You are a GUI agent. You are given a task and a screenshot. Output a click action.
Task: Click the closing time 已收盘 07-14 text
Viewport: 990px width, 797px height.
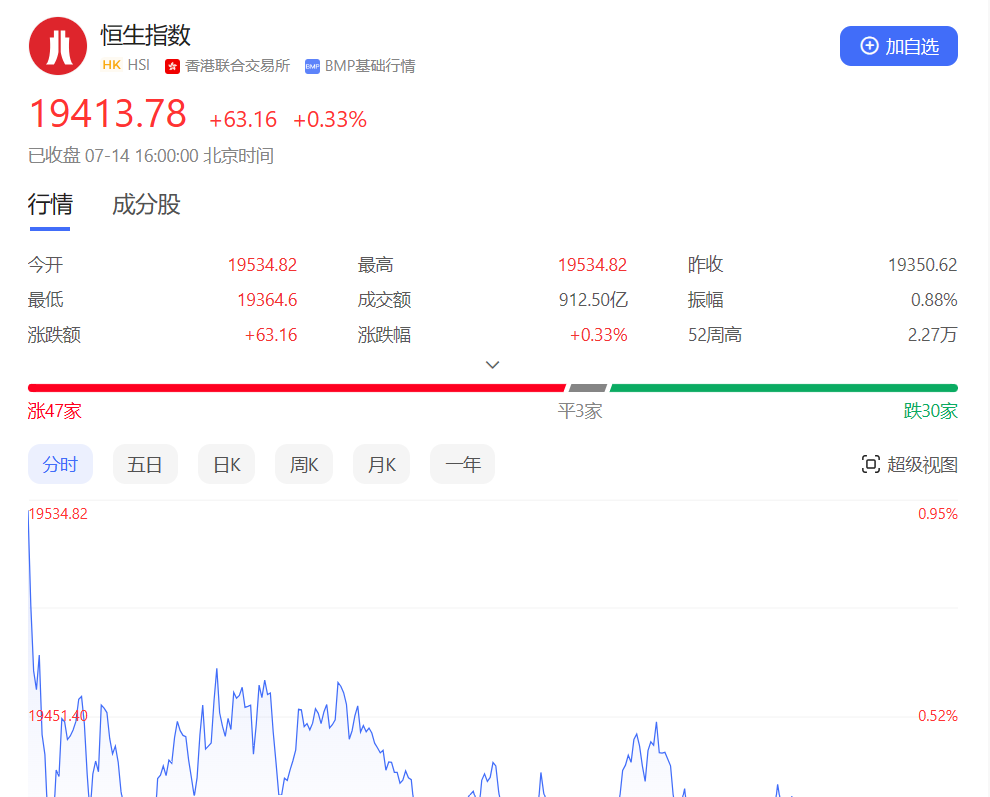pyautogui.click(x=151, y=155)
